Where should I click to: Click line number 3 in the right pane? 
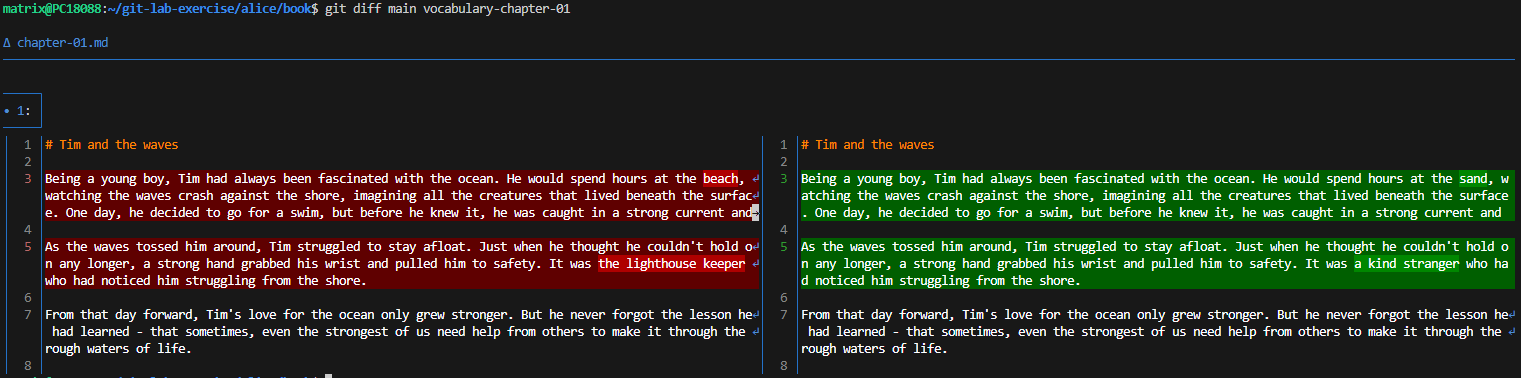tap(785, 179)
